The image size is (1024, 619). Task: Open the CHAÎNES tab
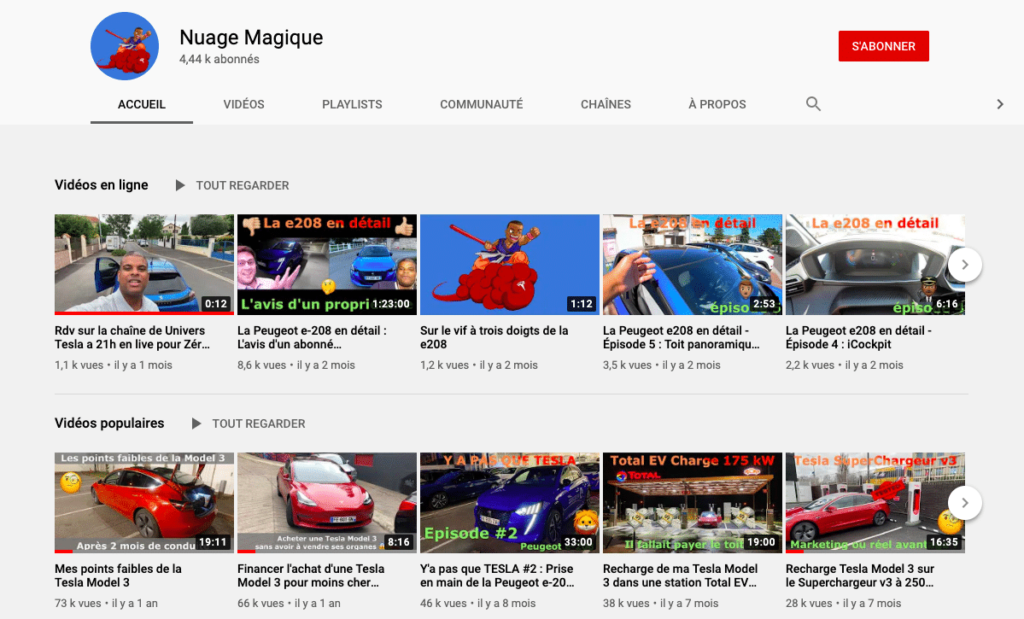605,104
